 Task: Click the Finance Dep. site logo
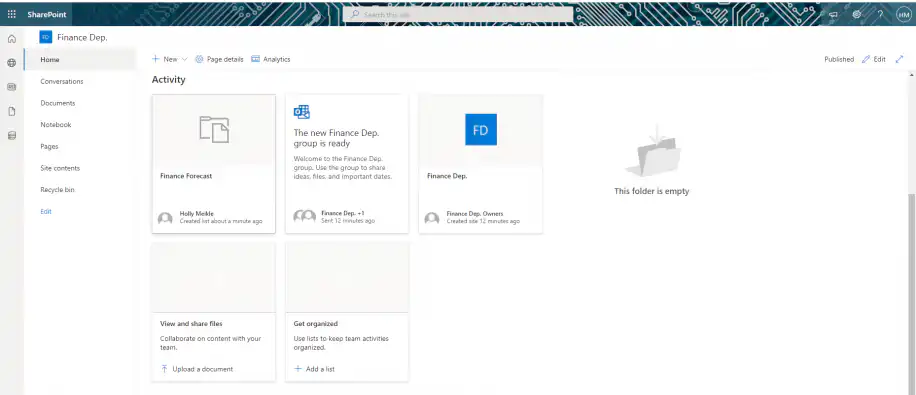pyautogui.click(x=46, y=37)
